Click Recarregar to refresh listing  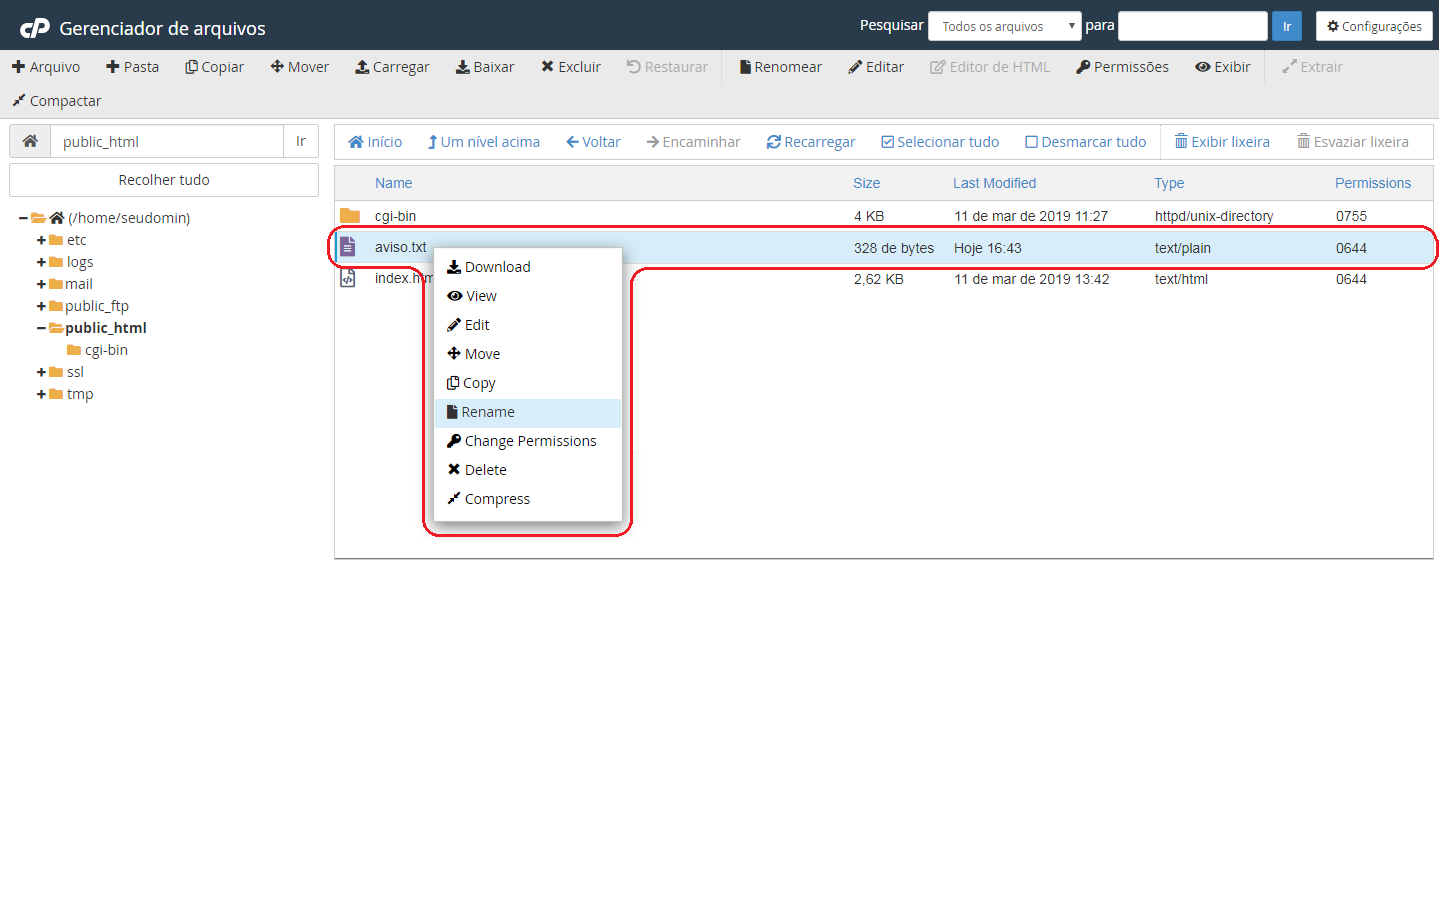[811, 142]
